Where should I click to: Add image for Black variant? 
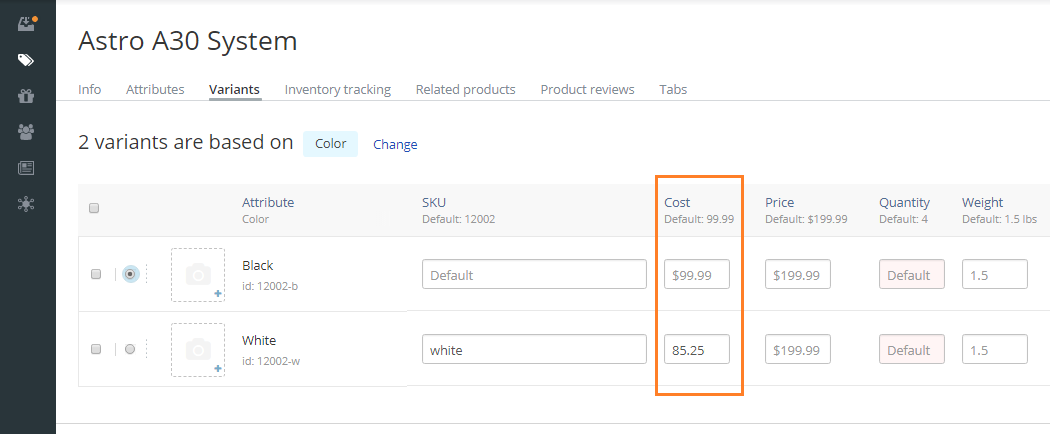point(198,275)
